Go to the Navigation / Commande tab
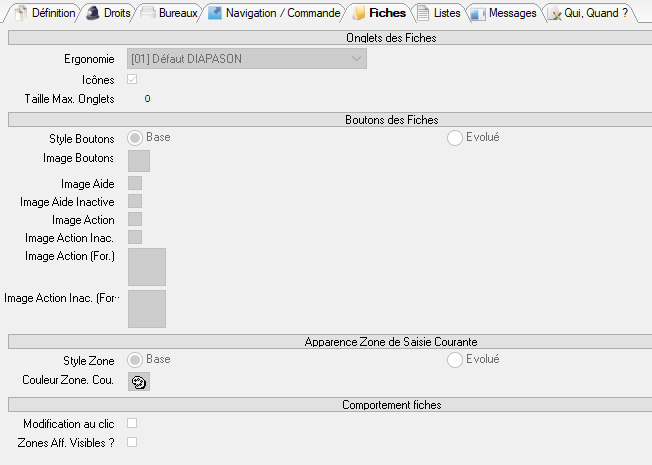This screenshot has width=652, height=465. point(270,13)
